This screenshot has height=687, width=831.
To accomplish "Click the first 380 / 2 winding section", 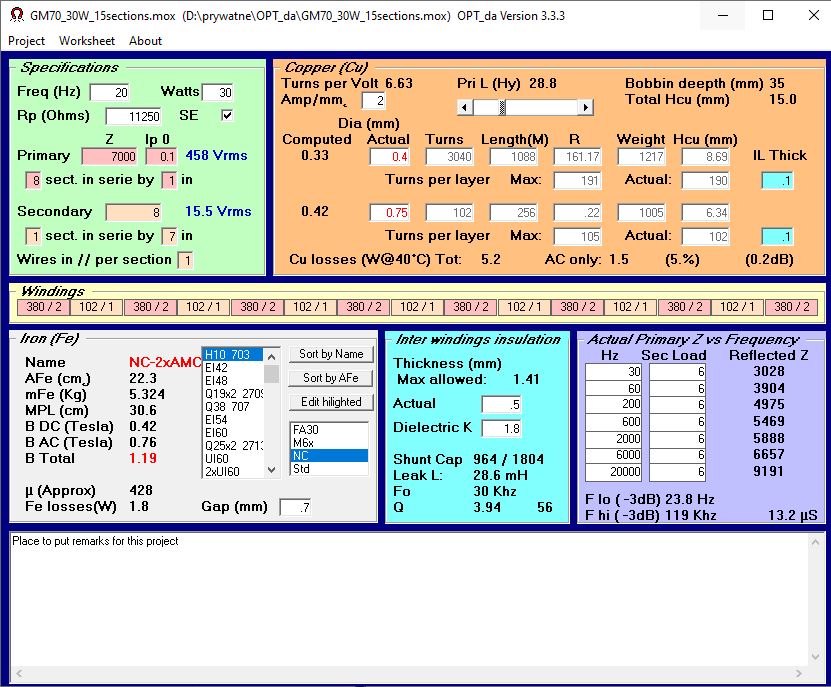I will pyautogui.click(x=43, y=307).
